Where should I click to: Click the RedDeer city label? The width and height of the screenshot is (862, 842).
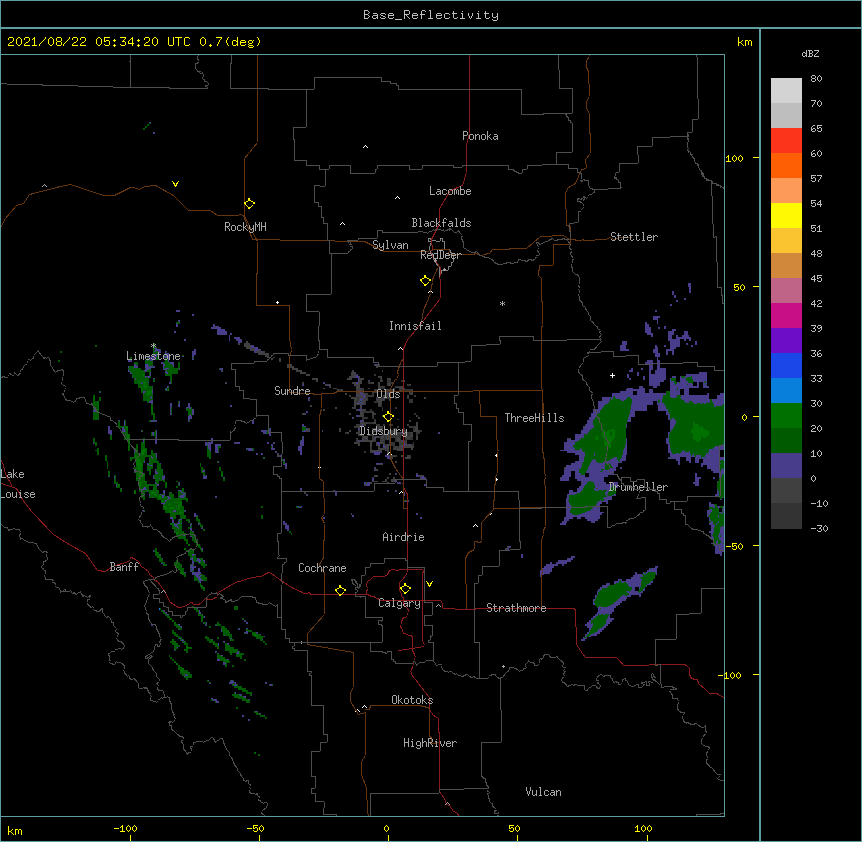tap(440, 255)
